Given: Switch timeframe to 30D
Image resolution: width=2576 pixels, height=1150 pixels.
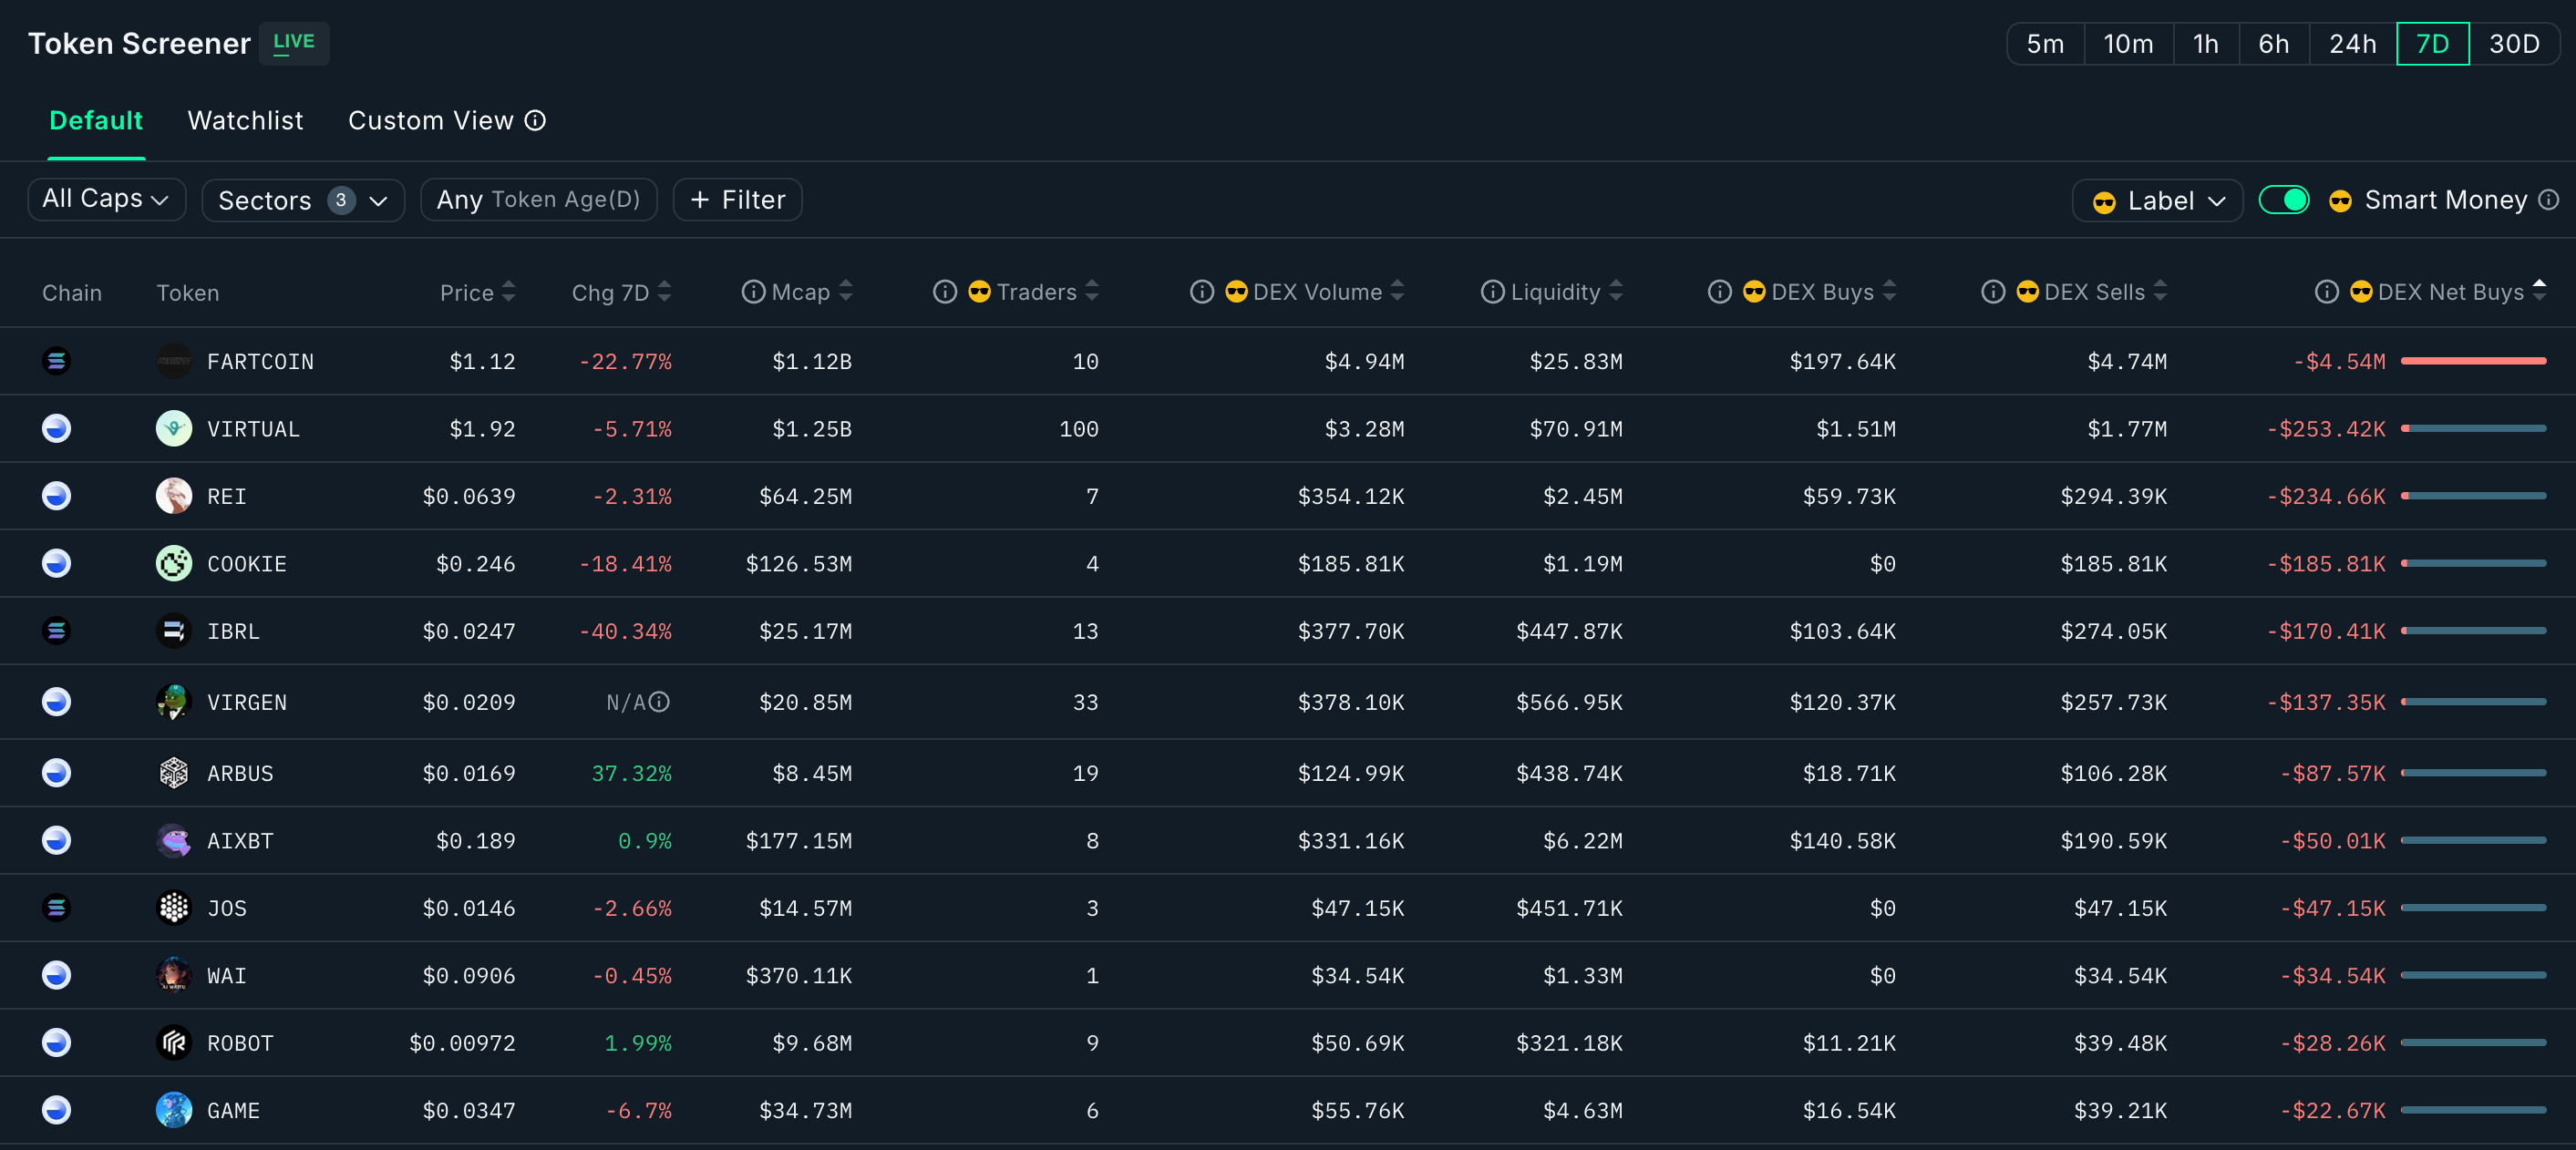Looking at the screenshot, I should (2513, 44).
